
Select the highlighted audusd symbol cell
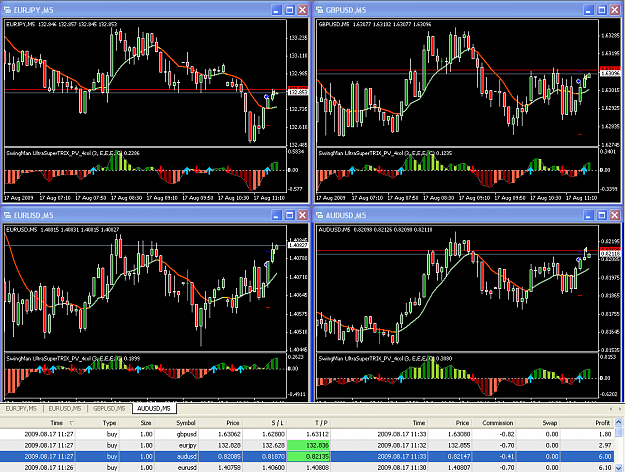(187, 456)
